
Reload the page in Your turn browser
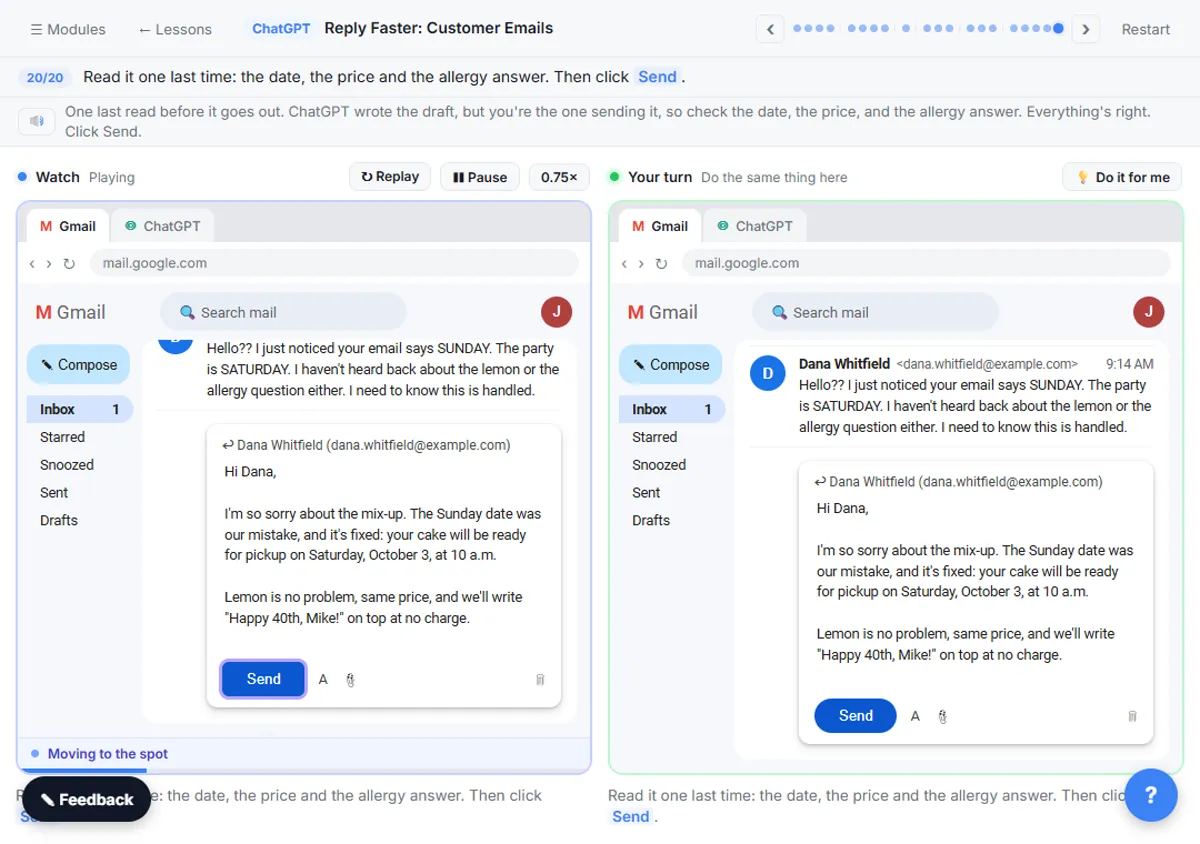[x=661, y=264]
